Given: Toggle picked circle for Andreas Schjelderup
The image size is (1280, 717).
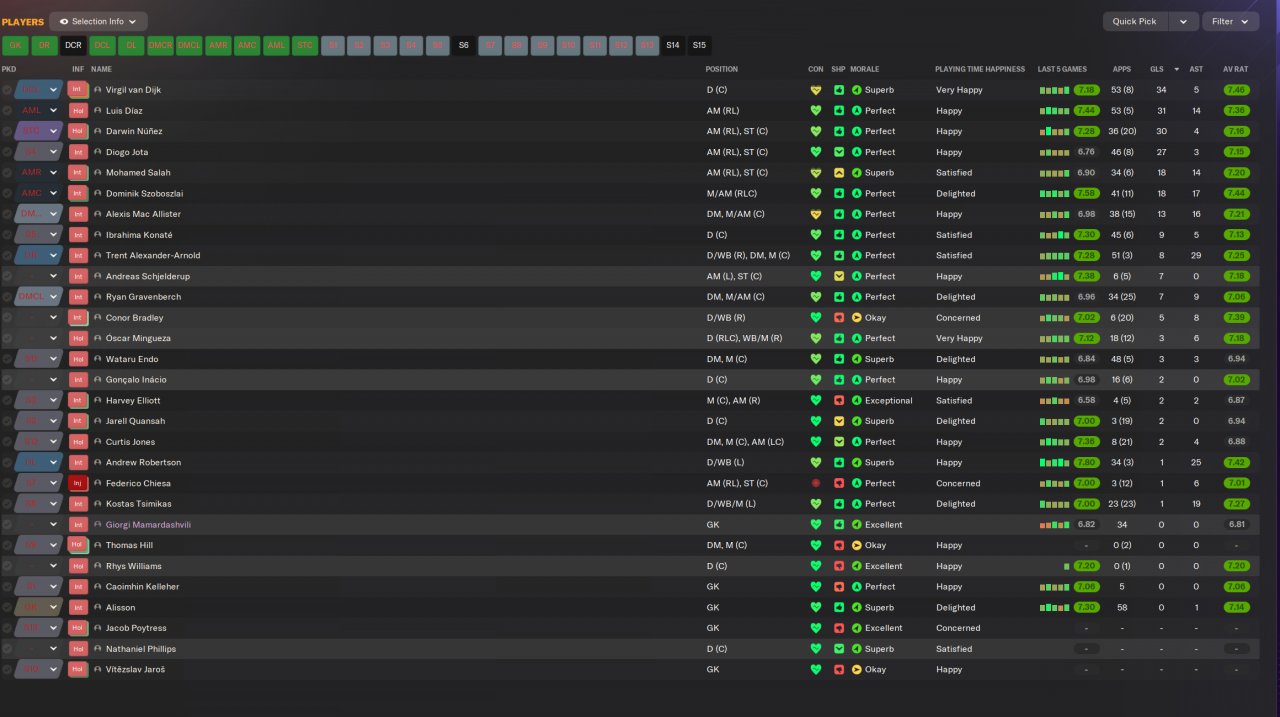Looking at the screenshot, I should click(7, 276).
